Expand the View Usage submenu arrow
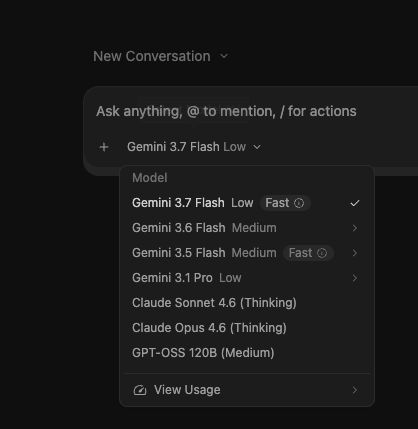Image resolution: width=418 pixels, height=429 pixels. (x=355, y=390)
